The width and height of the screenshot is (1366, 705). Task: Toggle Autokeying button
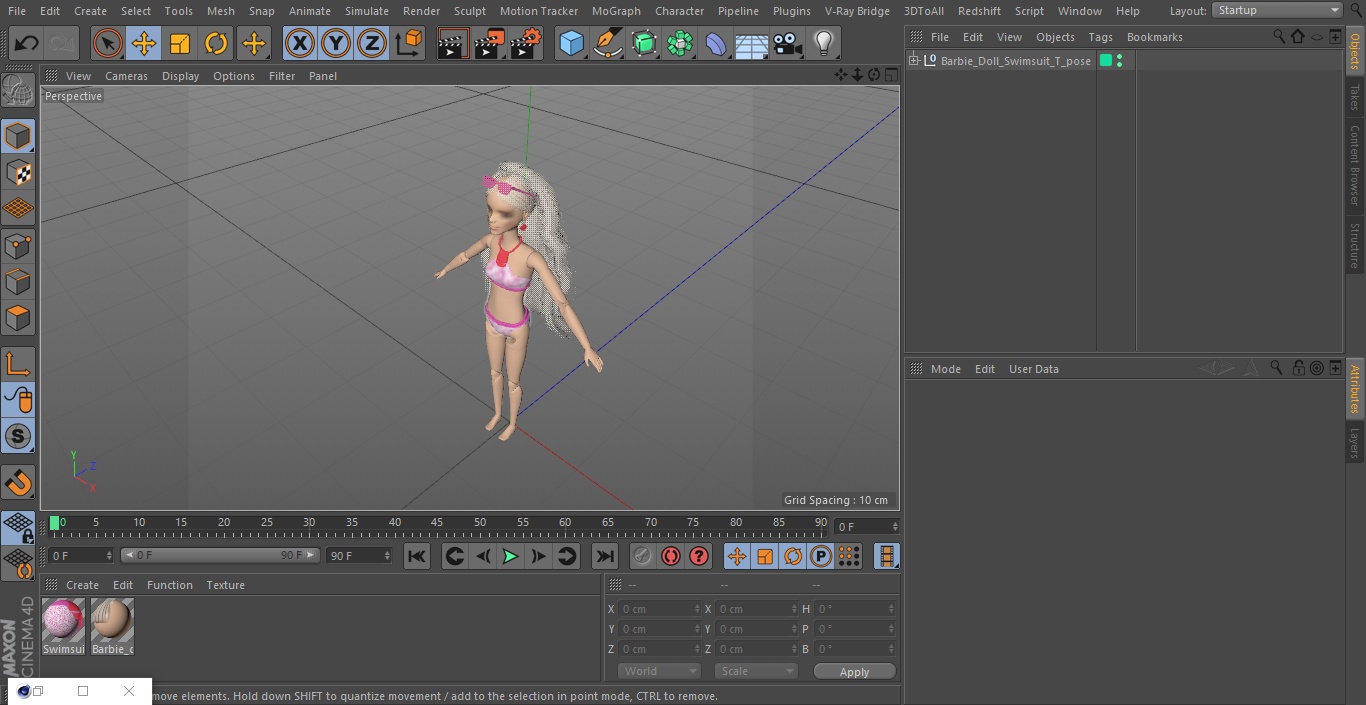coord(671,556)
